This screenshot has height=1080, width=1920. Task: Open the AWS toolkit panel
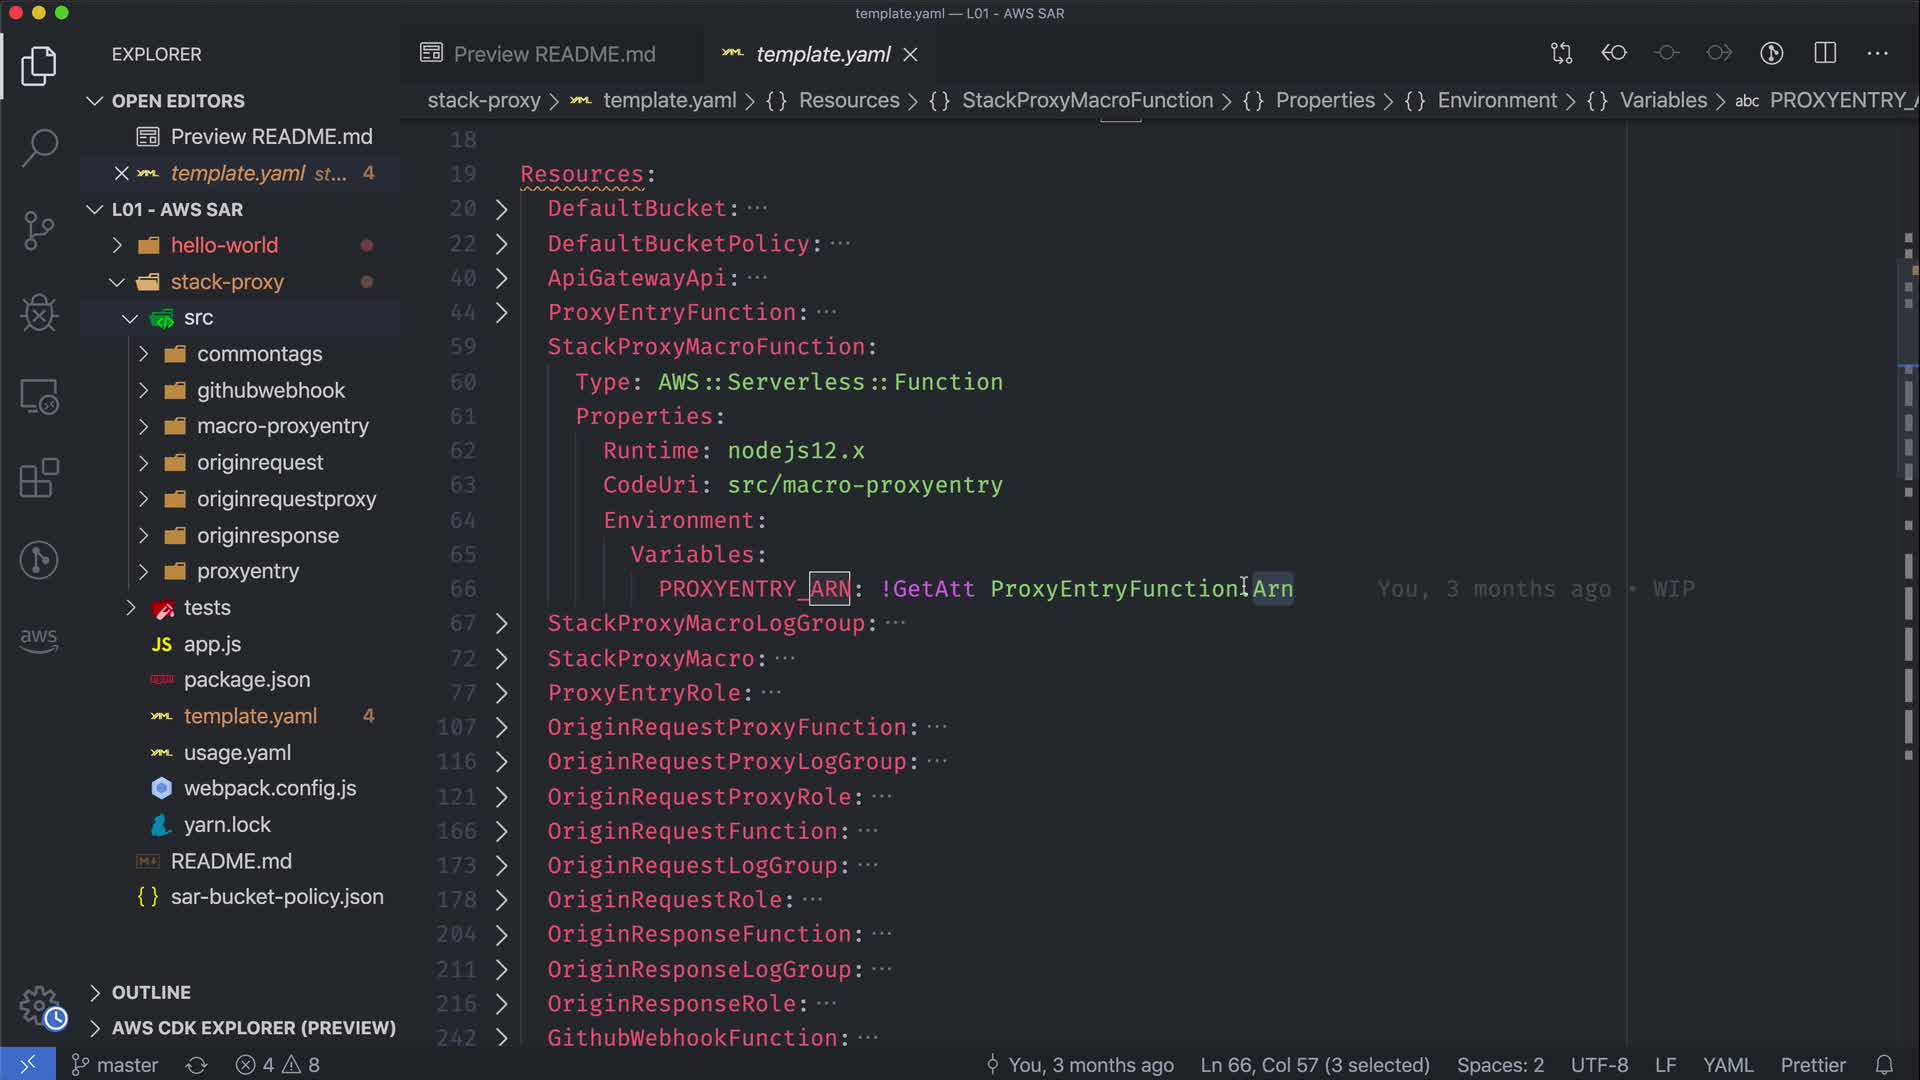pos(39,639)
